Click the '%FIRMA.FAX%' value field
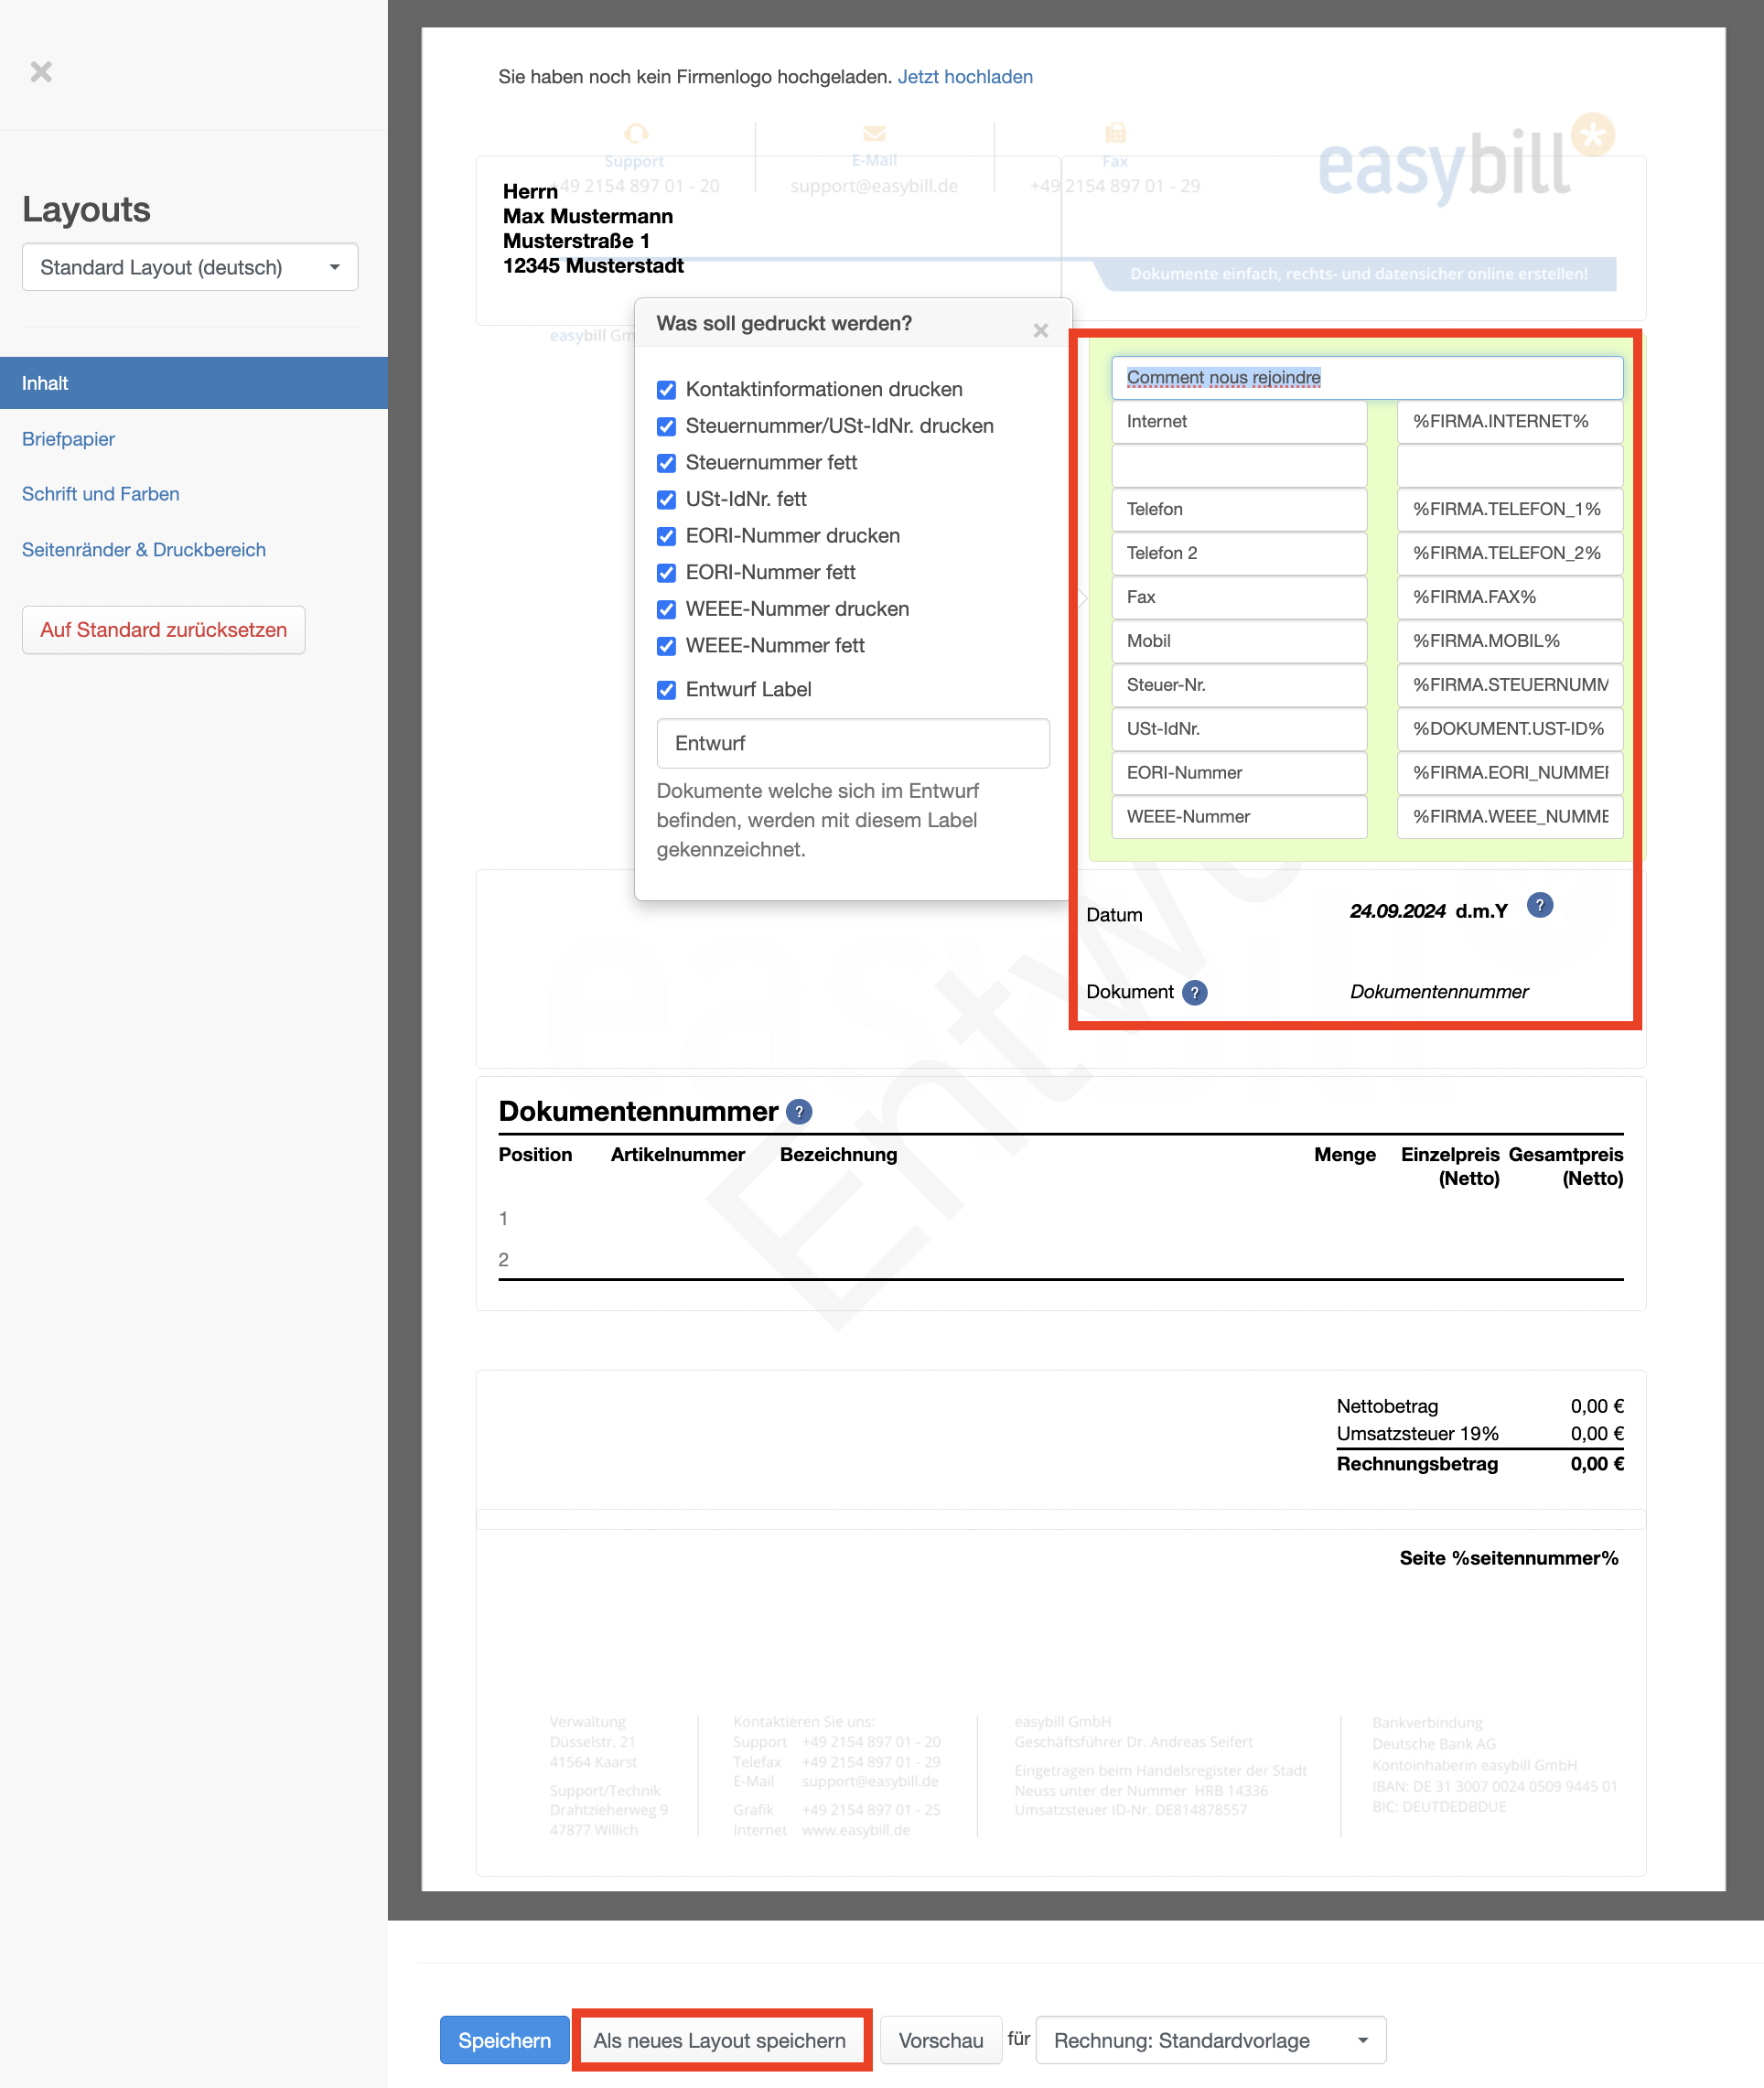The image size is (1764, 2088). point(1510,598)
